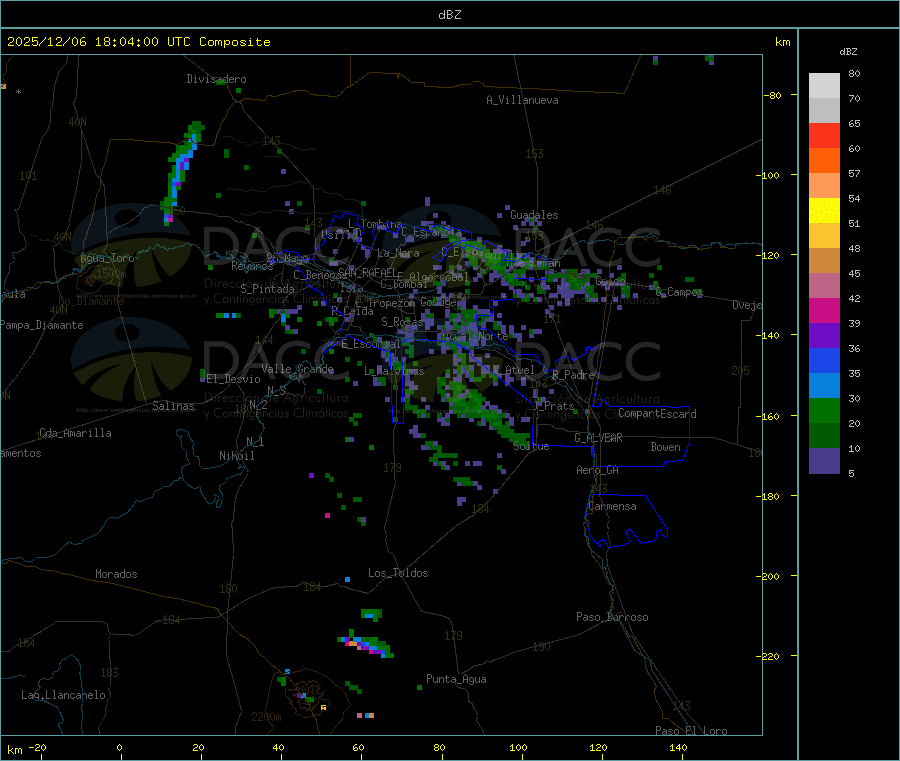Pick the 45 dBZ brown legend swatch
The height and width of the screenshot is (761, 900).
tap(824, 261)
